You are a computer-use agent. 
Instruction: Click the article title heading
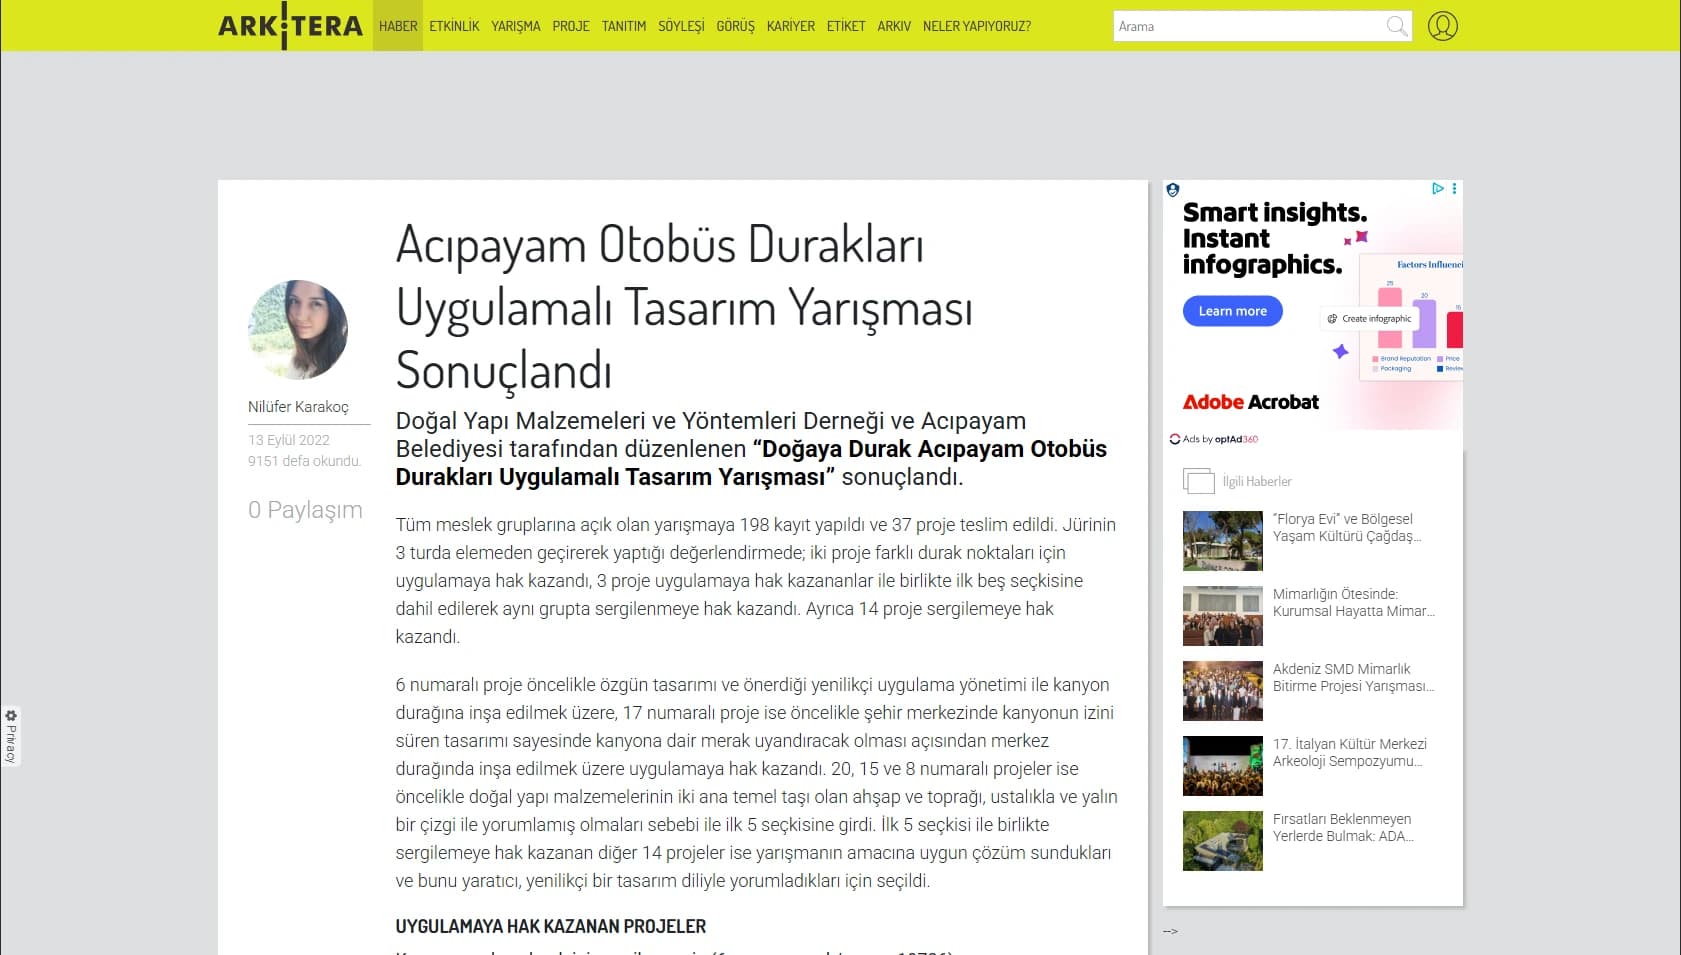tap(684, 307)
